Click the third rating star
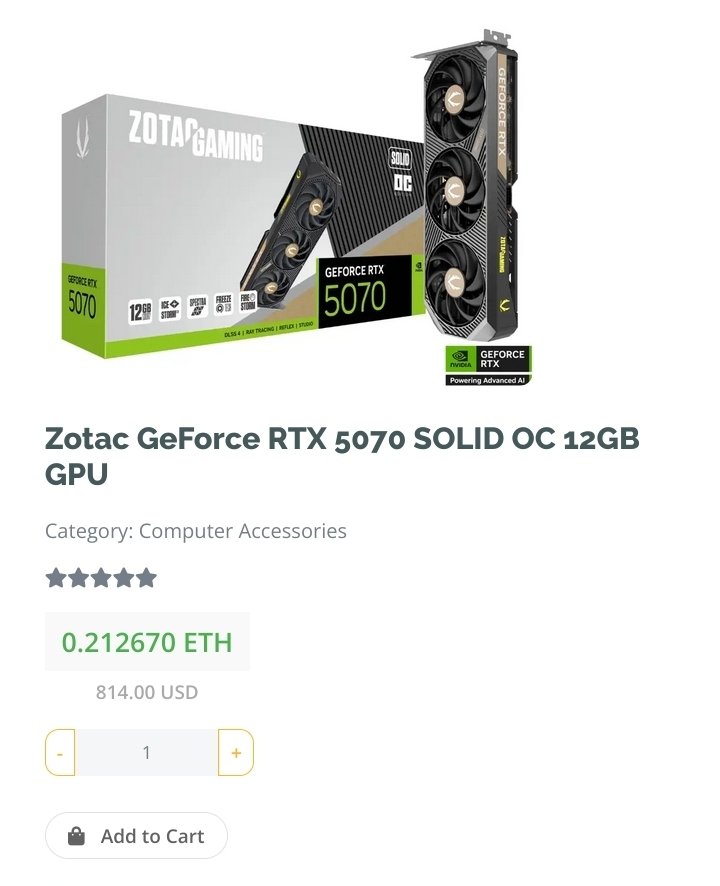Viewport: 720px width, 886px height. [101, 578]
